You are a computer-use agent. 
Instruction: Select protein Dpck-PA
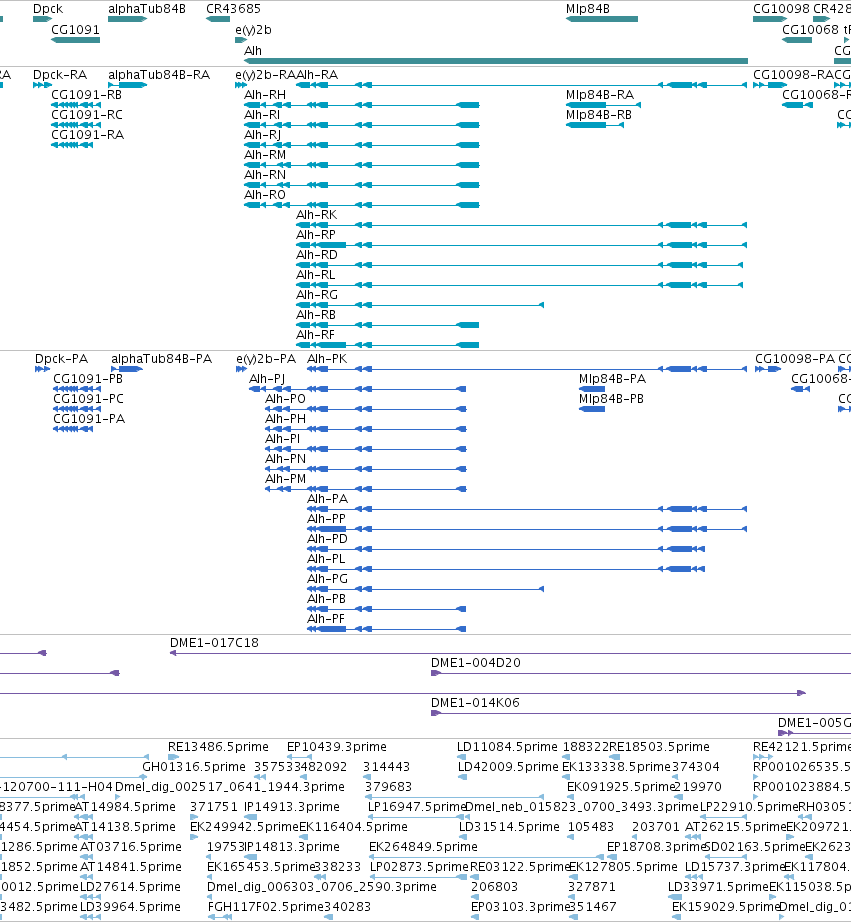42,369
